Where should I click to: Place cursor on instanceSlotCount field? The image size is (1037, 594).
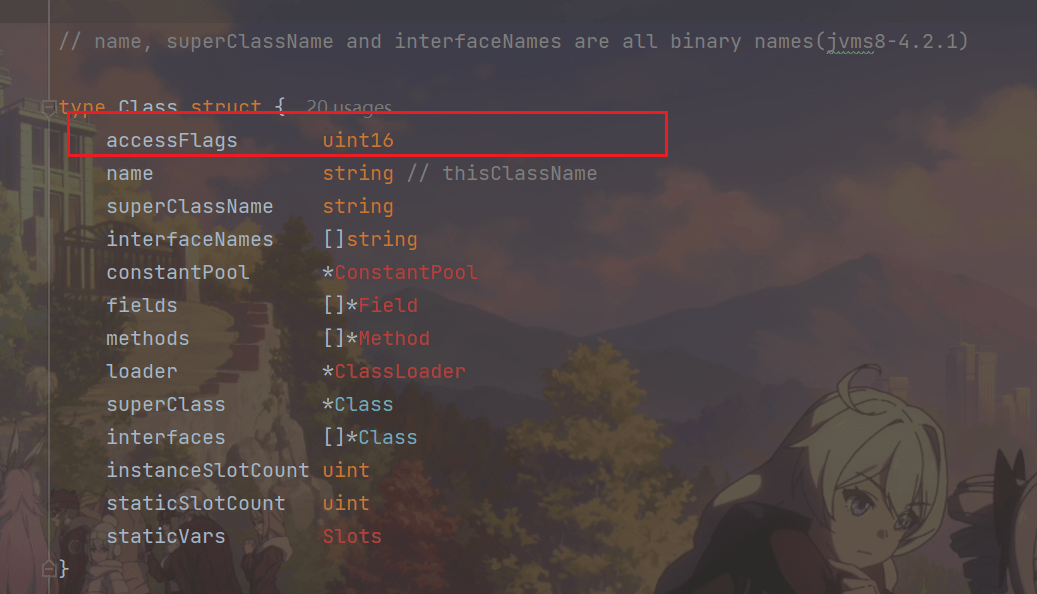tap(208, 470)
